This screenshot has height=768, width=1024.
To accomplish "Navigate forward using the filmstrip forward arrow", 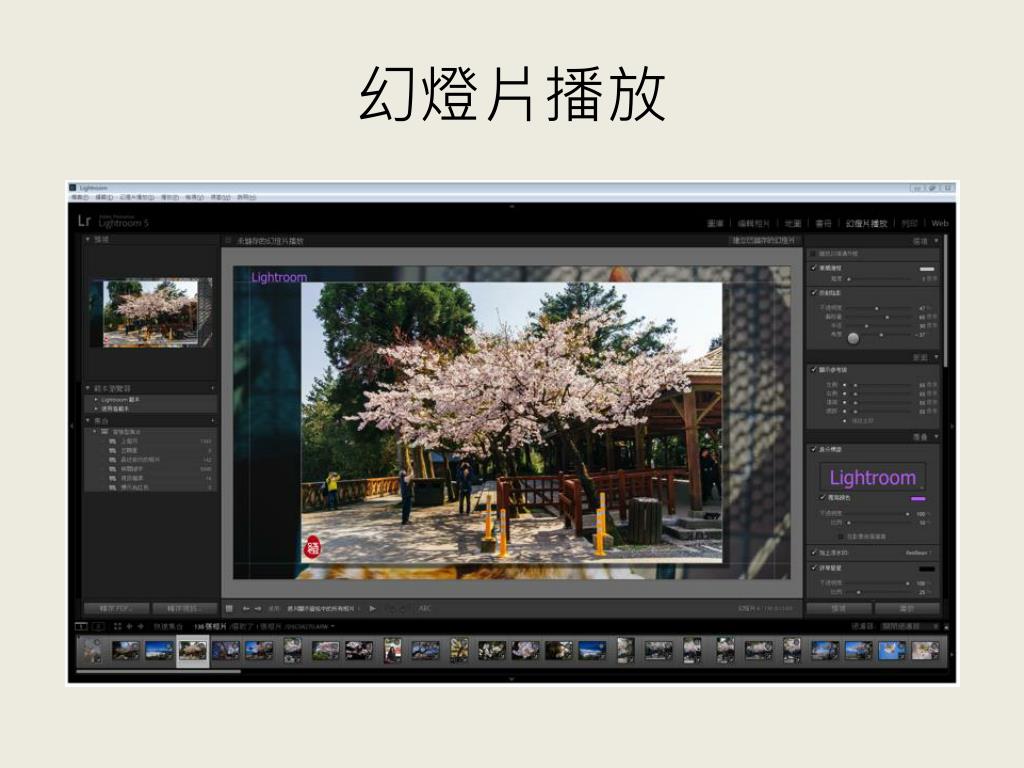I will 140,626.
